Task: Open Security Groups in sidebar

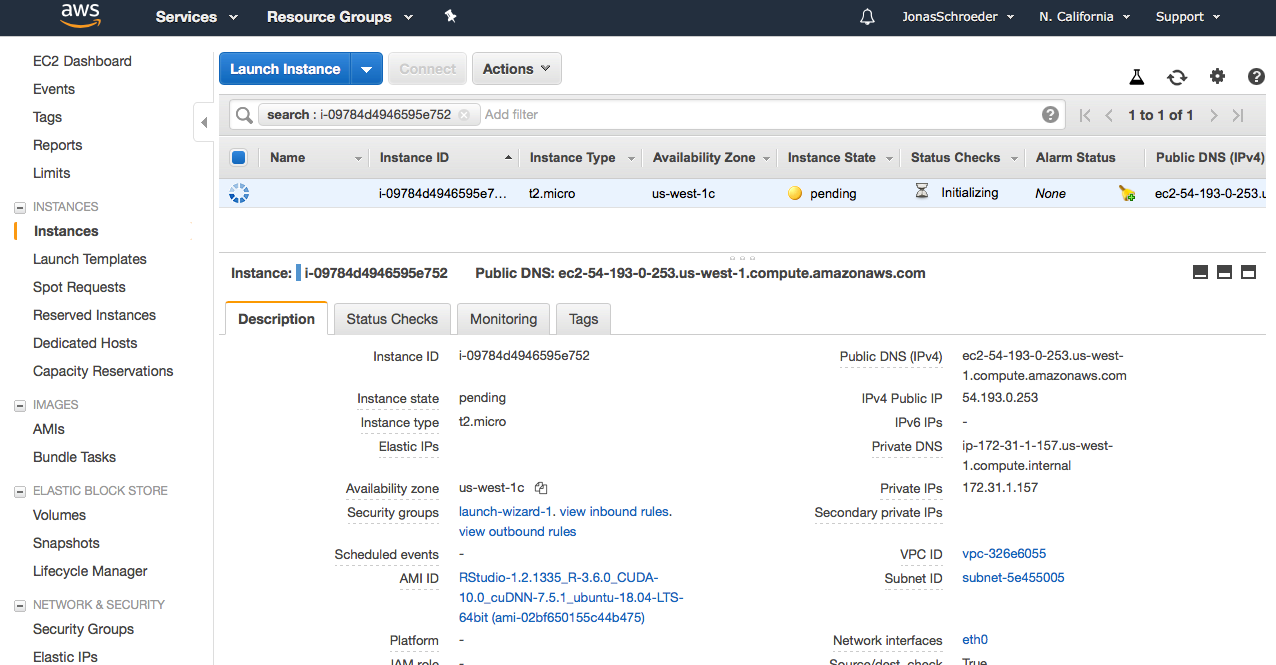Action: [x=83, y=629]
